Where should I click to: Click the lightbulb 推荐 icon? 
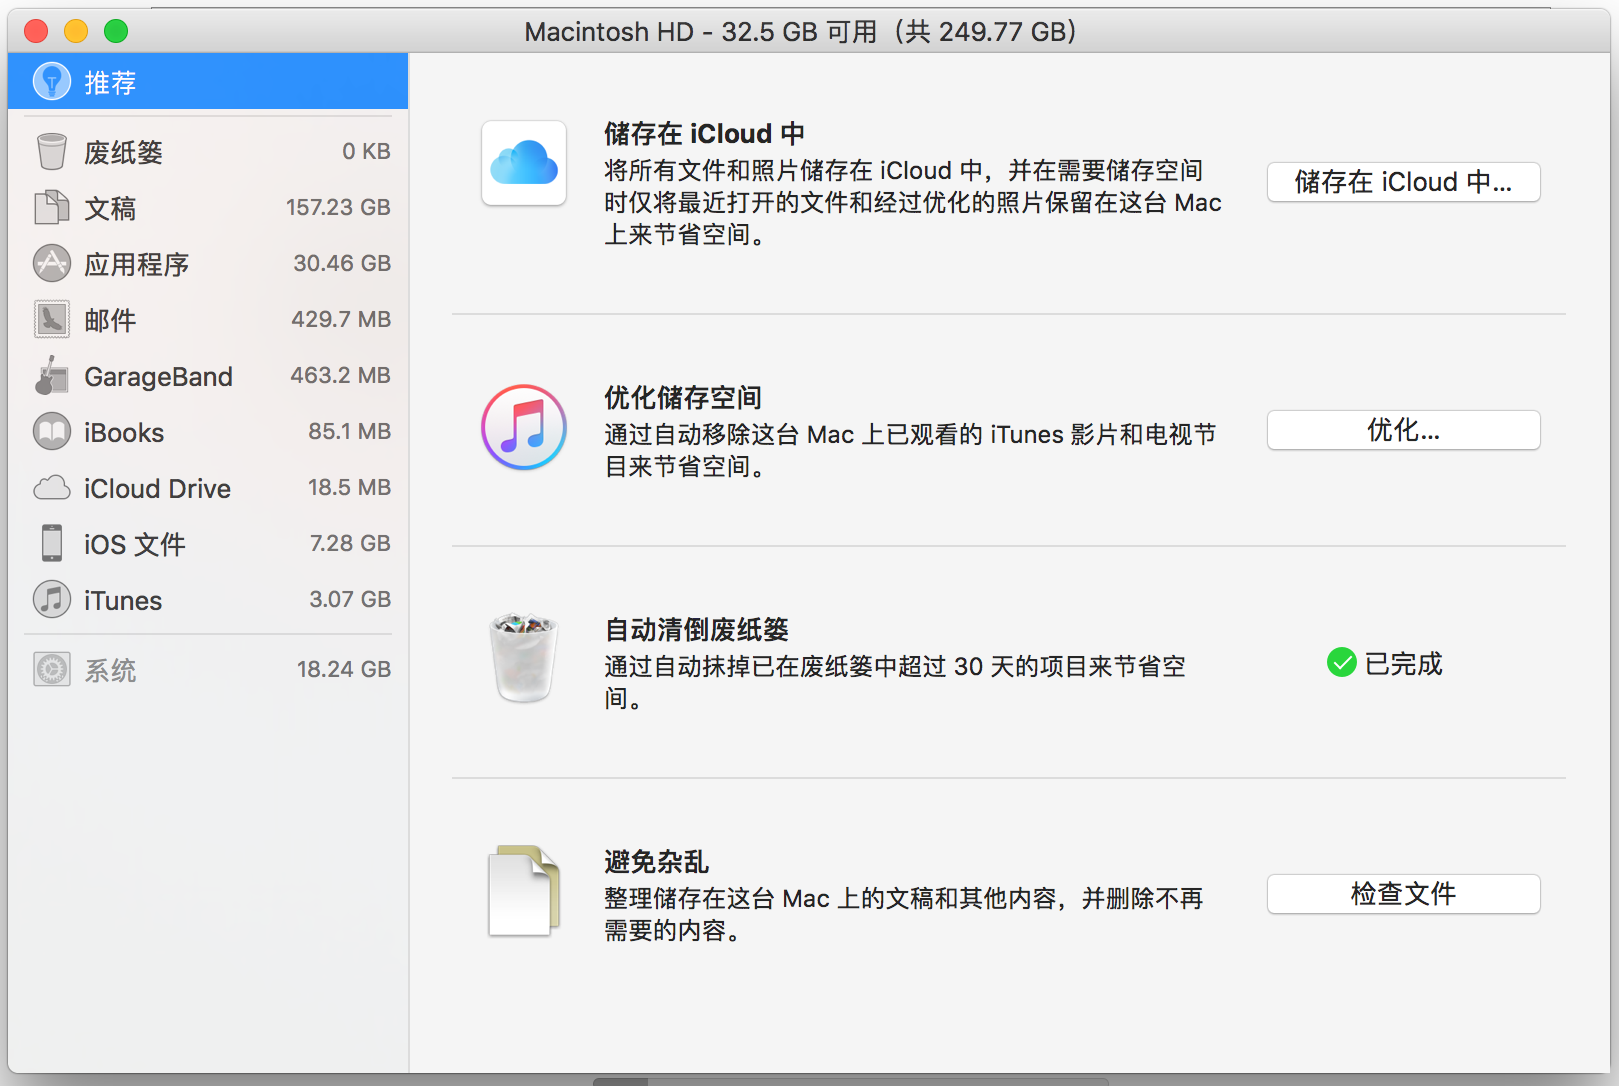pos(51,82)
